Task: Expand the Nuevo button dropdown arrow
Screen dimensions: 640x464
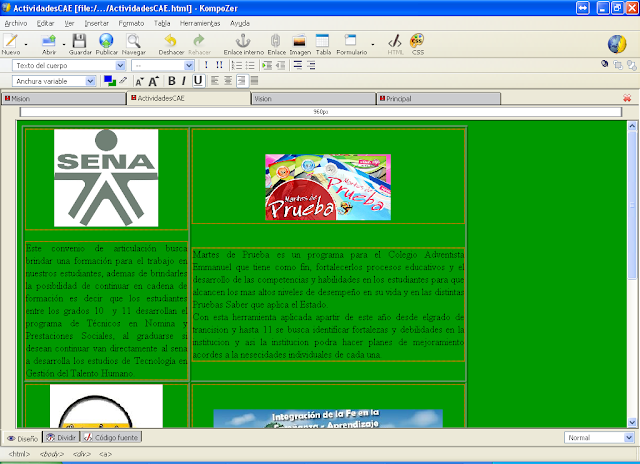Action: coord(26,44)
